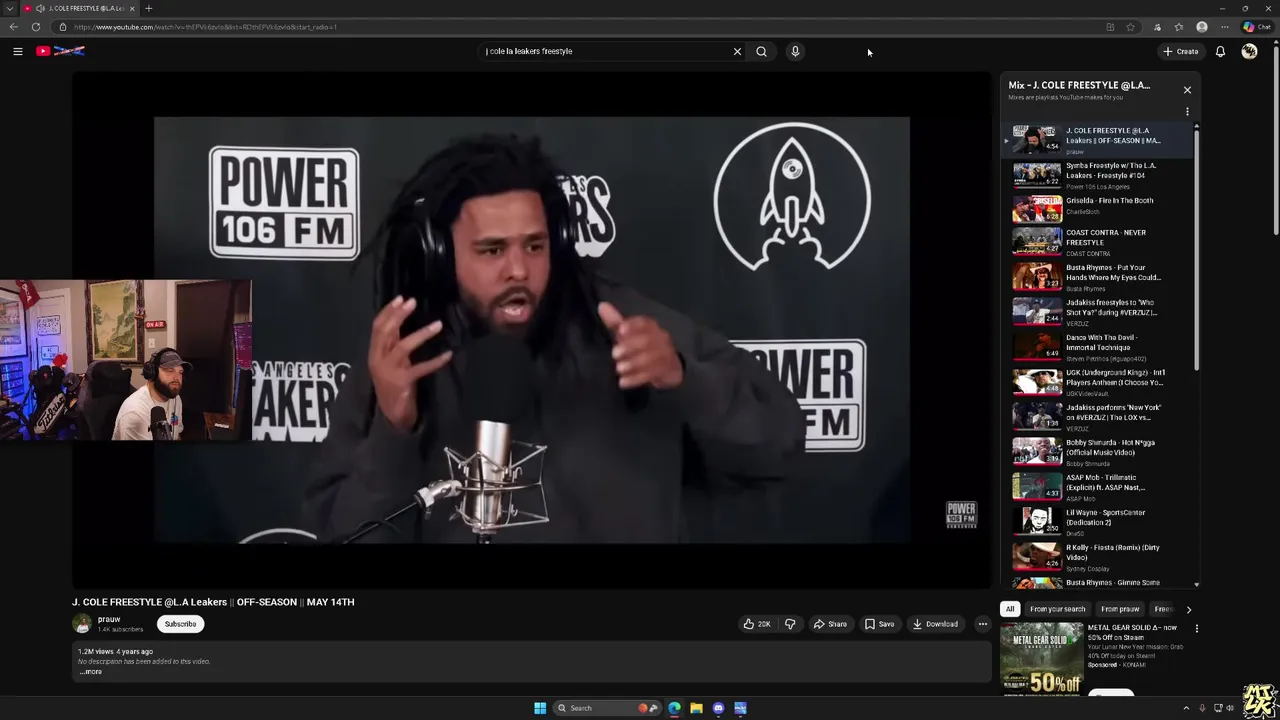Subscribe to the prauw channel
The width and height of the screenshot is (1280, 720).
pos(180,624)
